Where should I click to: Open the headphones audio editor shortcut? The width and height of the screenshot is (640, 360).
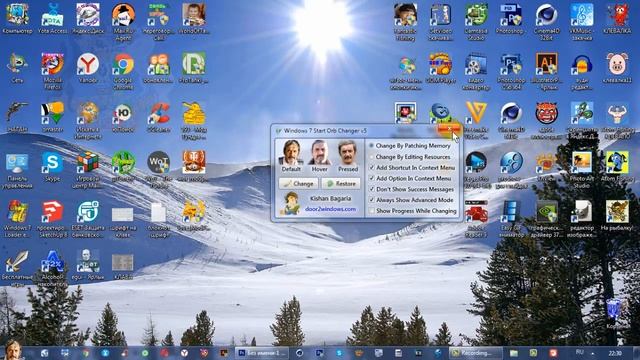[x=582, y=71]
